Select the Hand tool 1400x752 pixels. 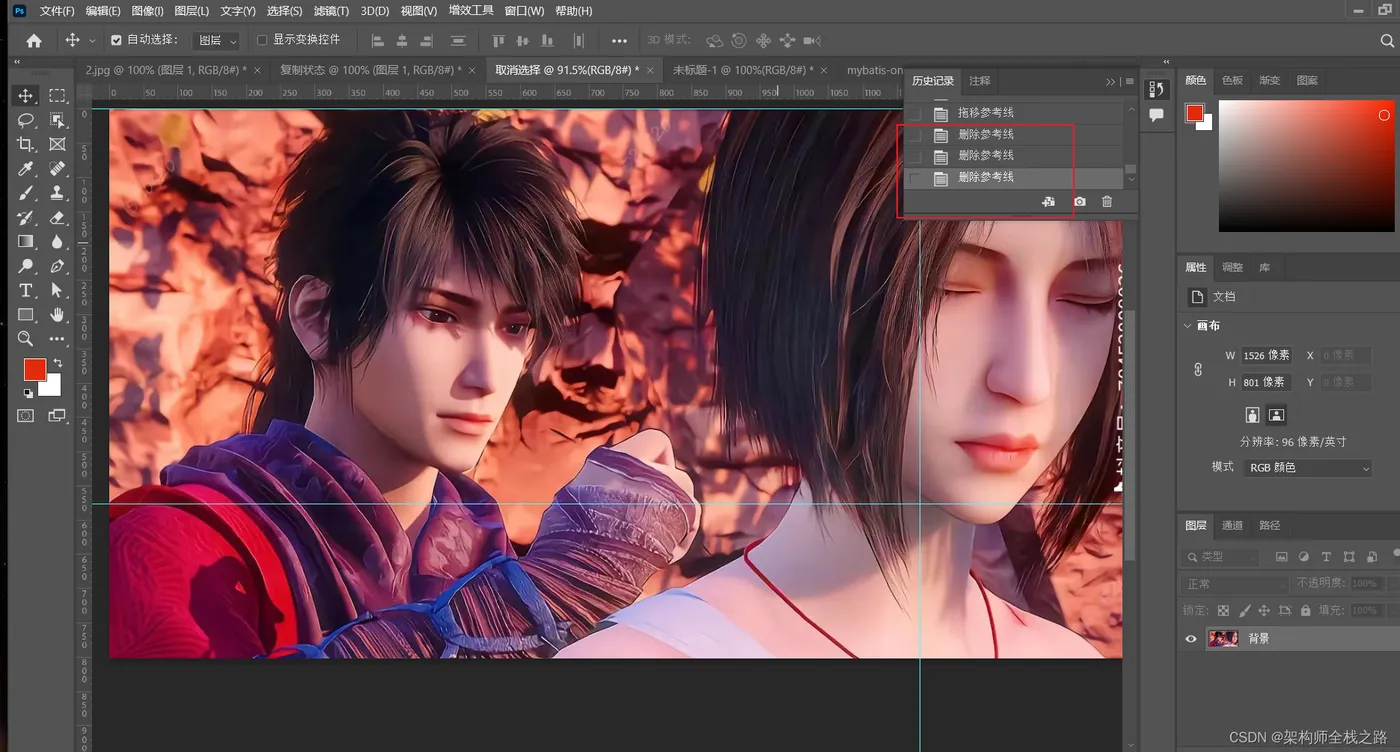tap(57, 315)
